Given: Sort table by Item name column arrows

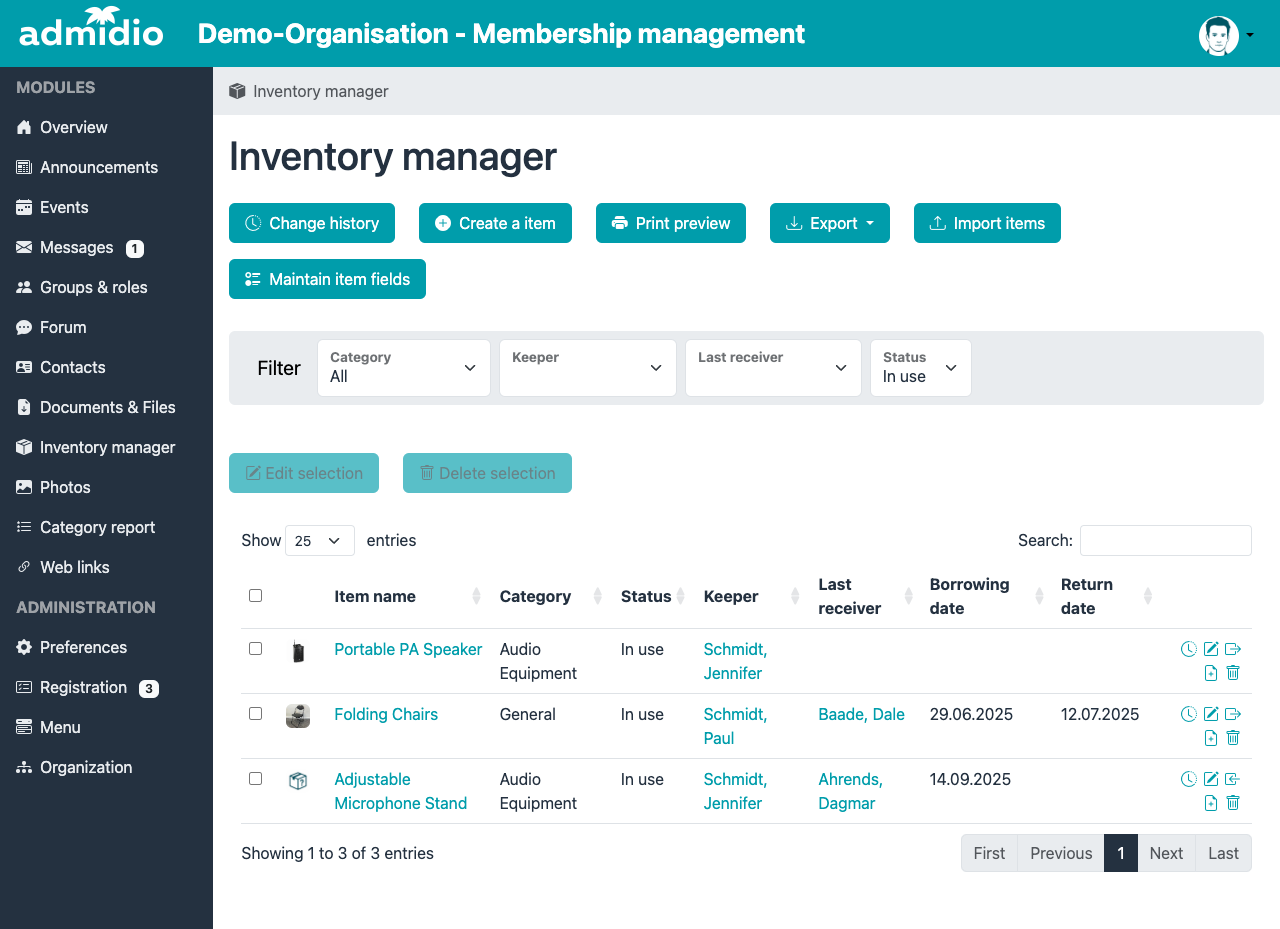Looking at the screenshot, I should click(476, 596).
